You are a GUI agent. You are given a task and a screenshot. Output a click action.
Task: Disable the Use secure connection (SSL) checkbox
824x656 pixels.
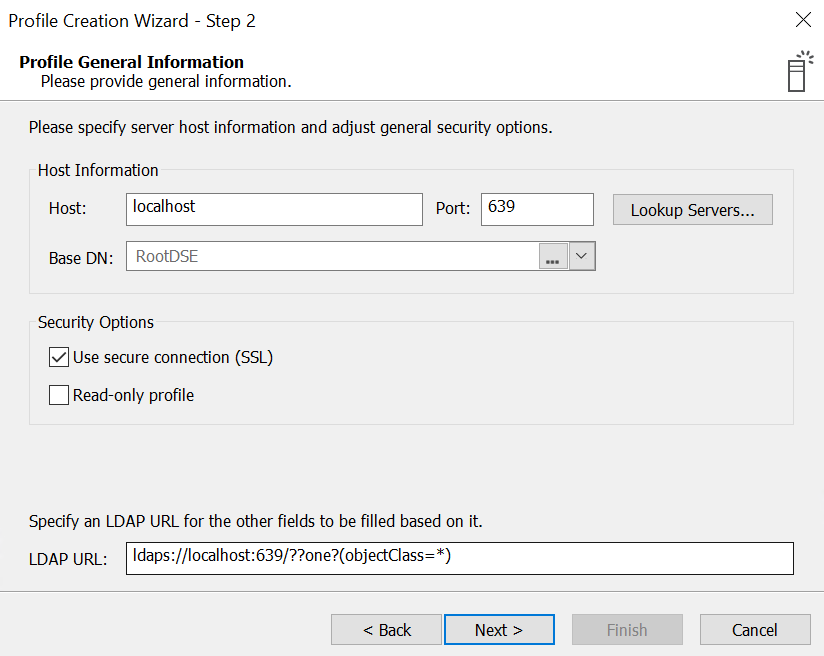[59, 357]
